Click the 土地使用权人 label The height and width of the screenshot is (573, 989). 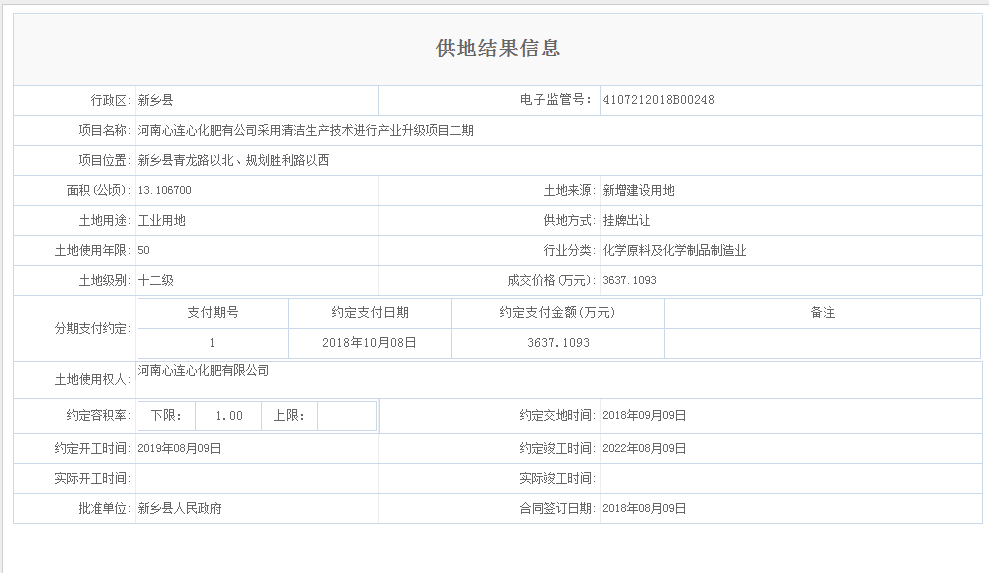[93, 379]
